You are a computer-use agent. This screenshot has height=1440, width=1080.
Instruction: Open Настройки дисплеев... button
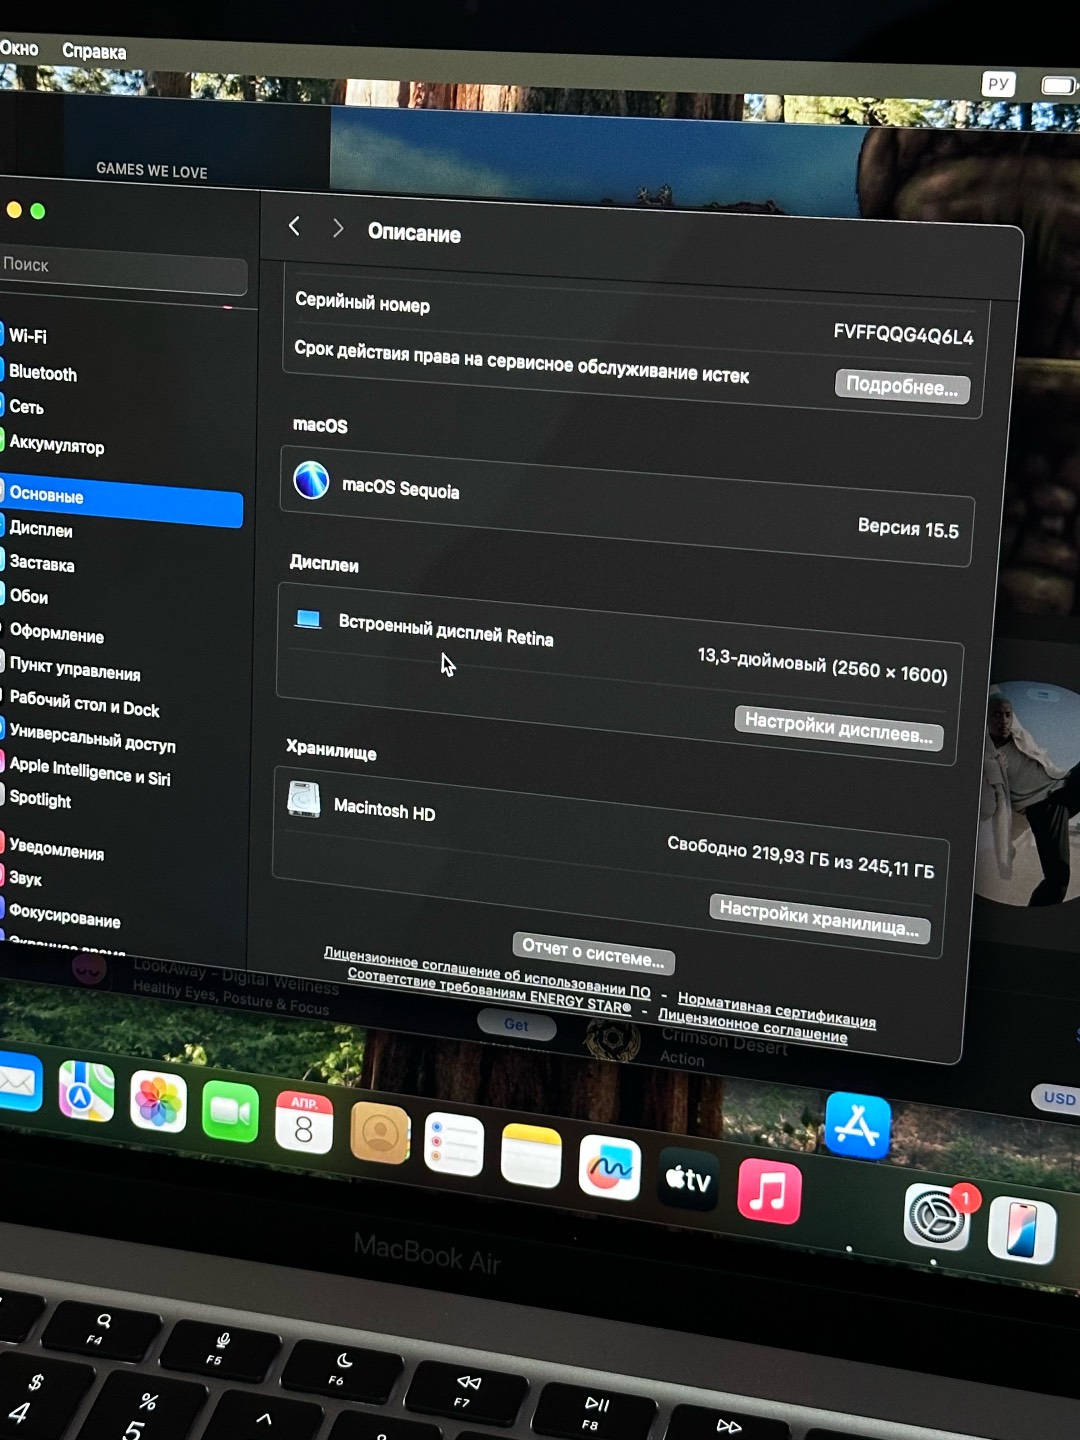838,727
